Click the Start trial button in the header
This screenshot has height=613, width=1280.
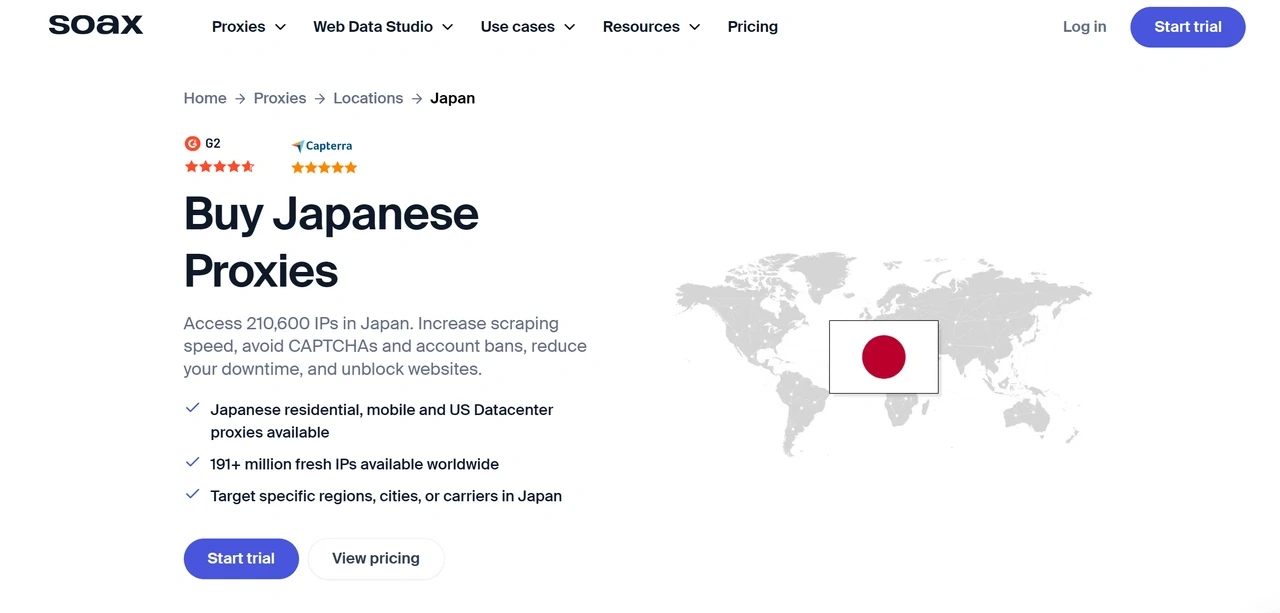click(1187, 27)
